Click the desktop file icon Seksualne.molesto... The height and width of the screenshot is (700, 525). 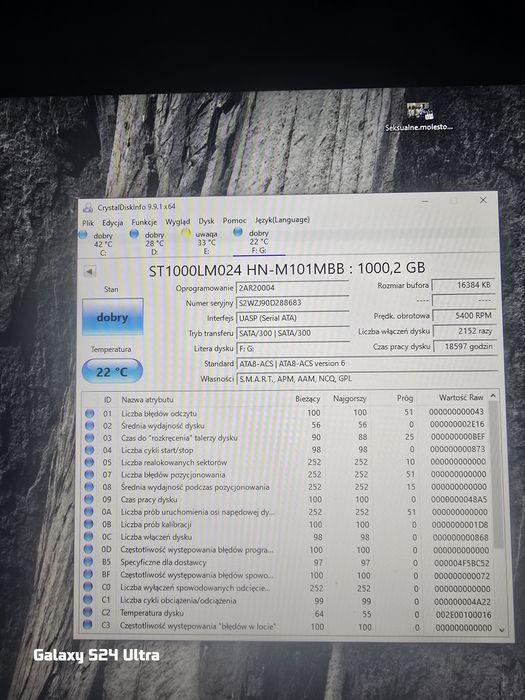pos(419,117)
